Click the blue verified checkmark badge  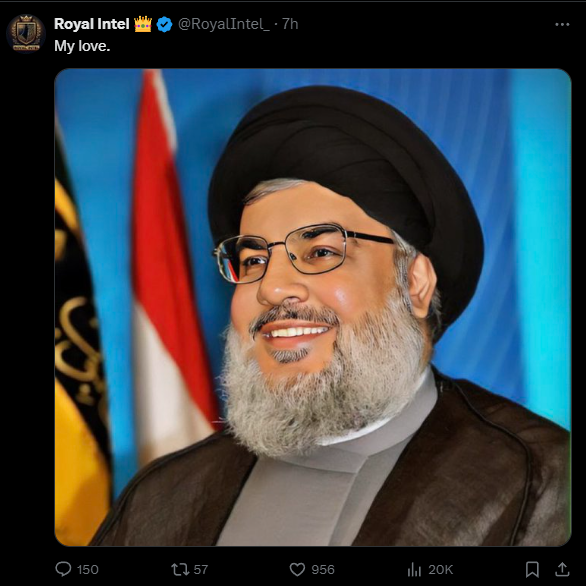point(164,24)
